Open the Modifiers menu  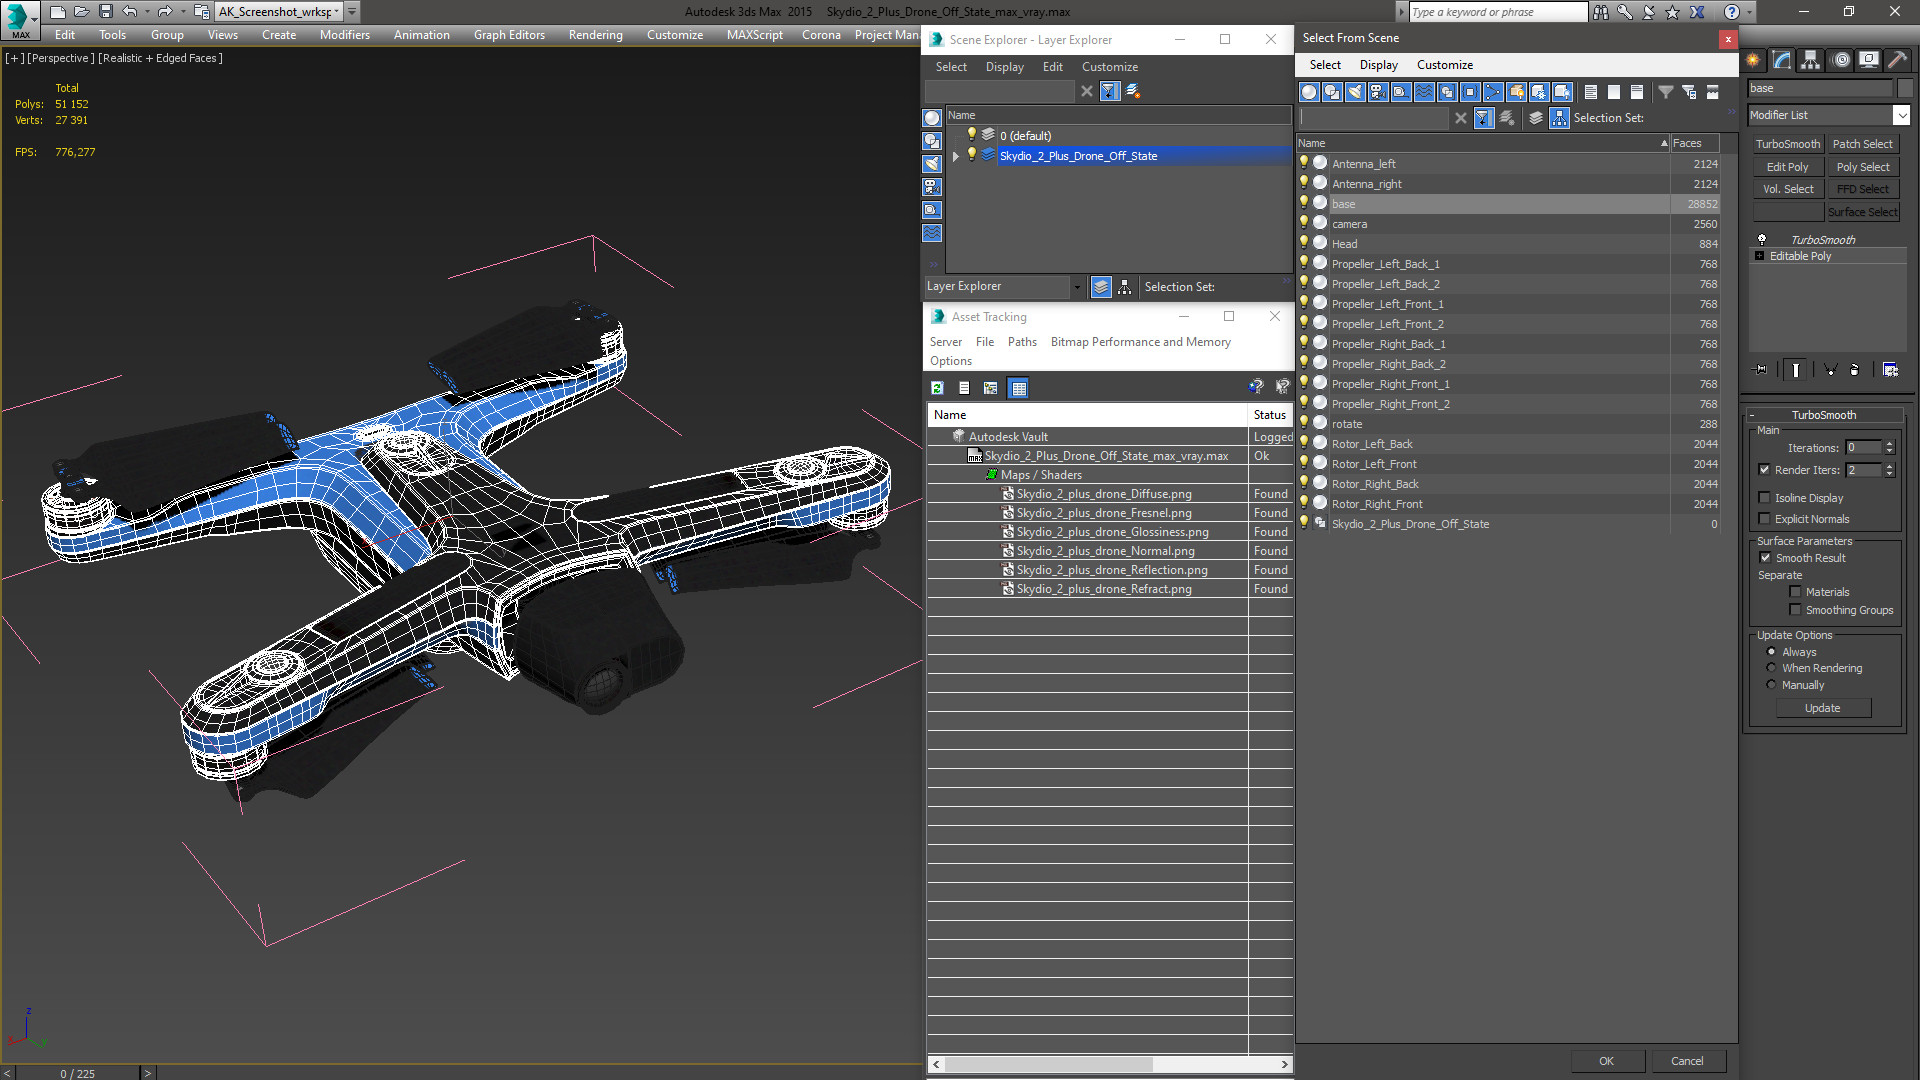345,35
